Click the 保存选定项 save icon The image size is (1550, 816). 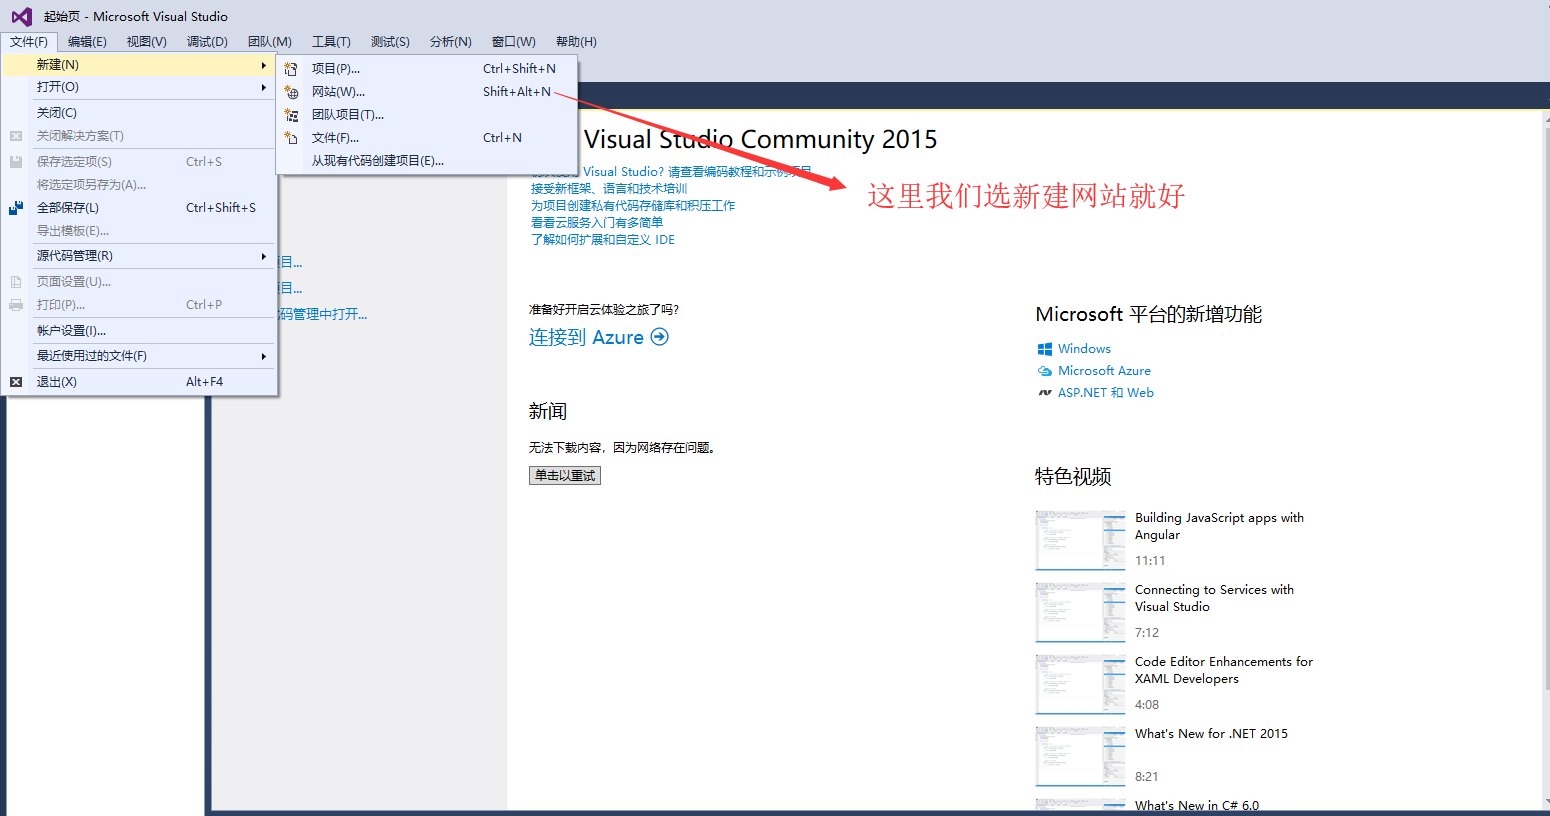[14, 160]
